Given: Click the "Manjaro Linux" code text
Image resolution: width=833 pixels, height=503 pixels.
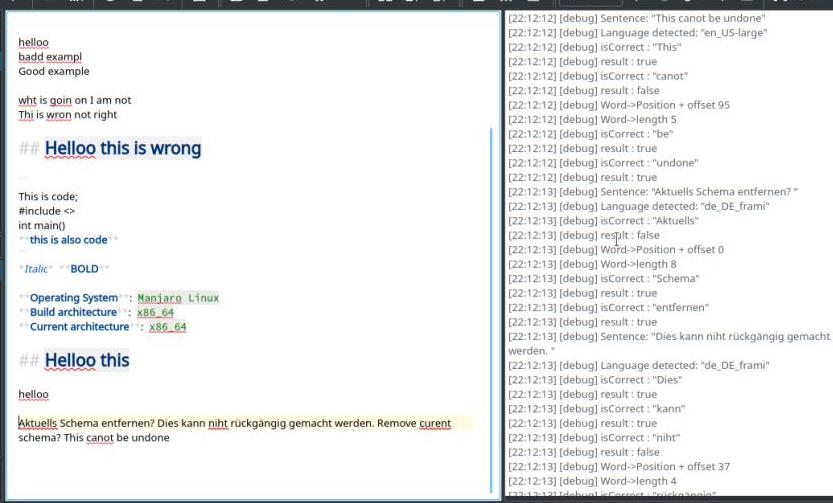Looking at the screenshot, I should (x=178, y=298).
